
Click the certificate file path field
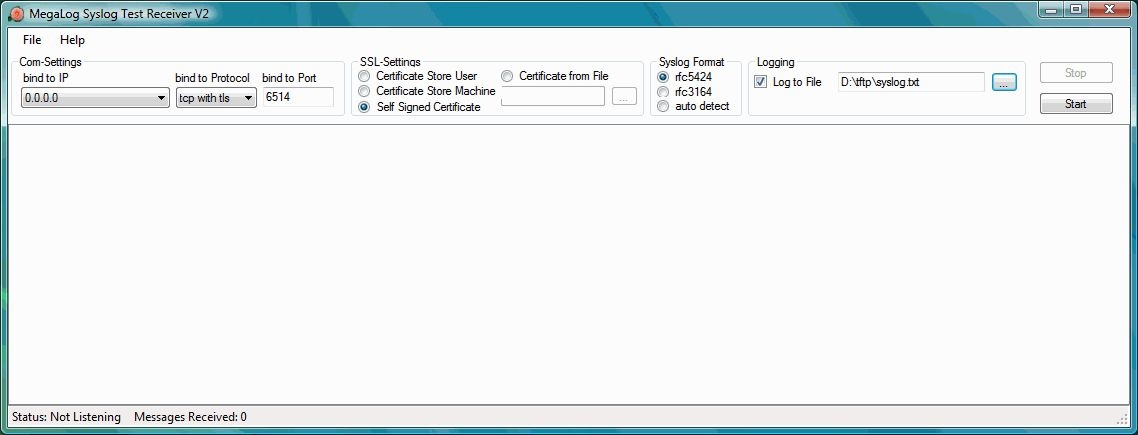click(x=552, y=96)
